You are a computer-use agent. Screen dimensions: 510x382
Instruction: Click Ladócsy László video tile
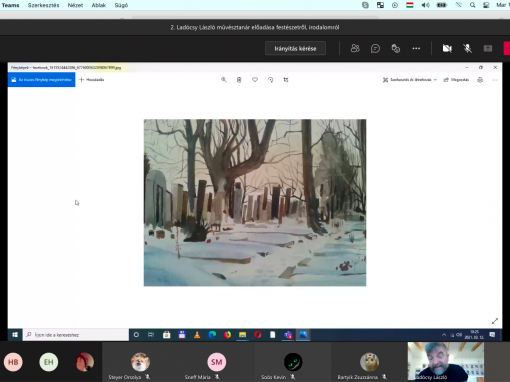[446, 362]
